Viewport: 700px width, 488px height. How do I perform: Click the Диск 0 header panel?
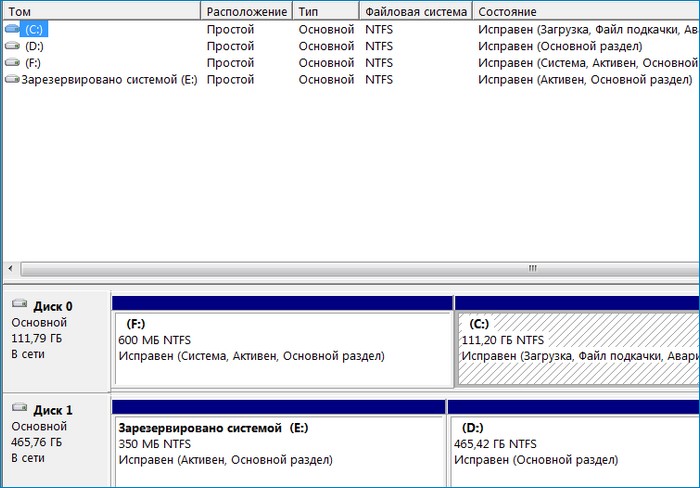[55, 340]
